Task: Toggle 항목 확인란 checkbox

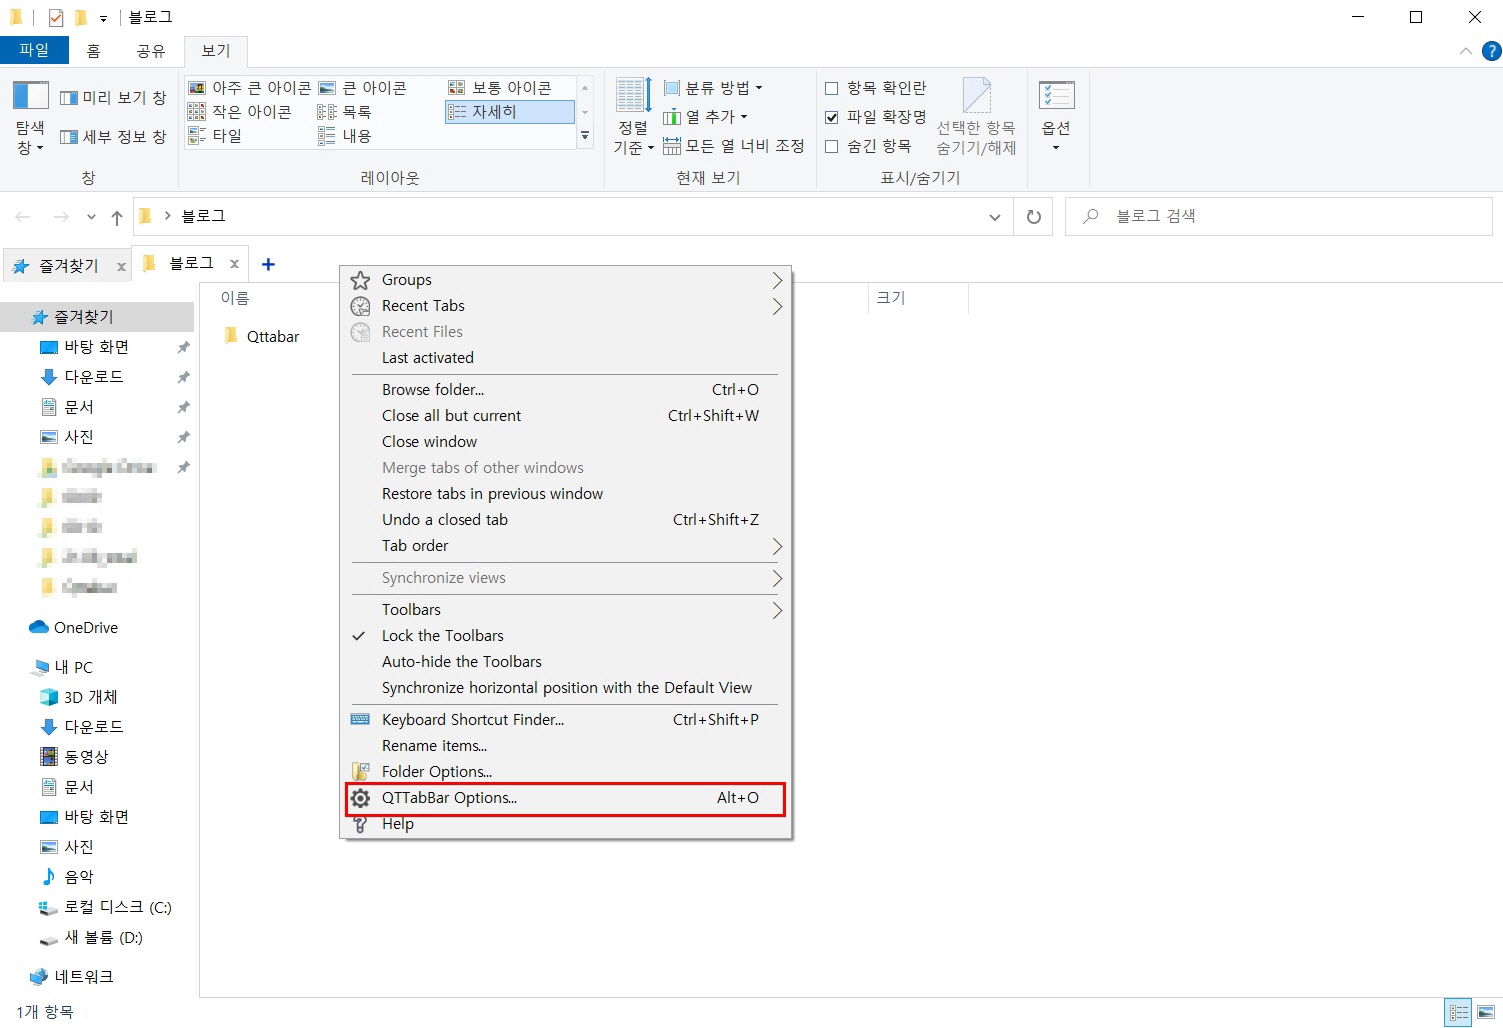Action: tap(831, 88)
